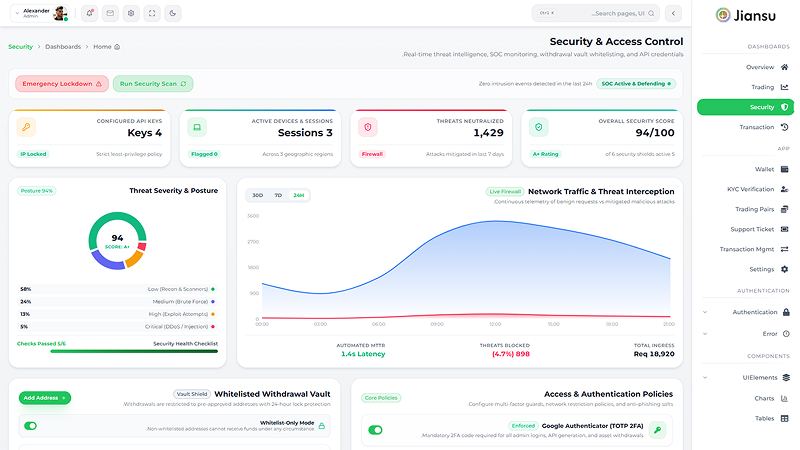Click Settings gear icon in sidebar
The height and width of the screenshot is (450, 800).
785,269
